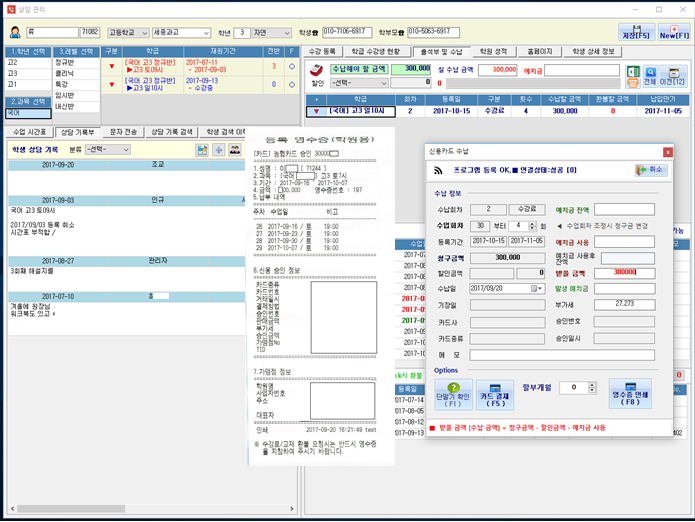Click the 취소 cancel icon in card dialog
695x522 pixels.
(x=649, y=170)
